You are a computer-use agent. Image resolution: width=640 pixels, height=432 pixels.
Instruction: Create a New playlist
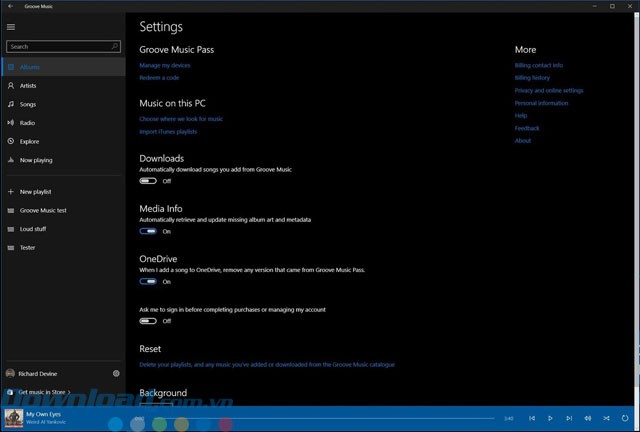pos(35,191)
